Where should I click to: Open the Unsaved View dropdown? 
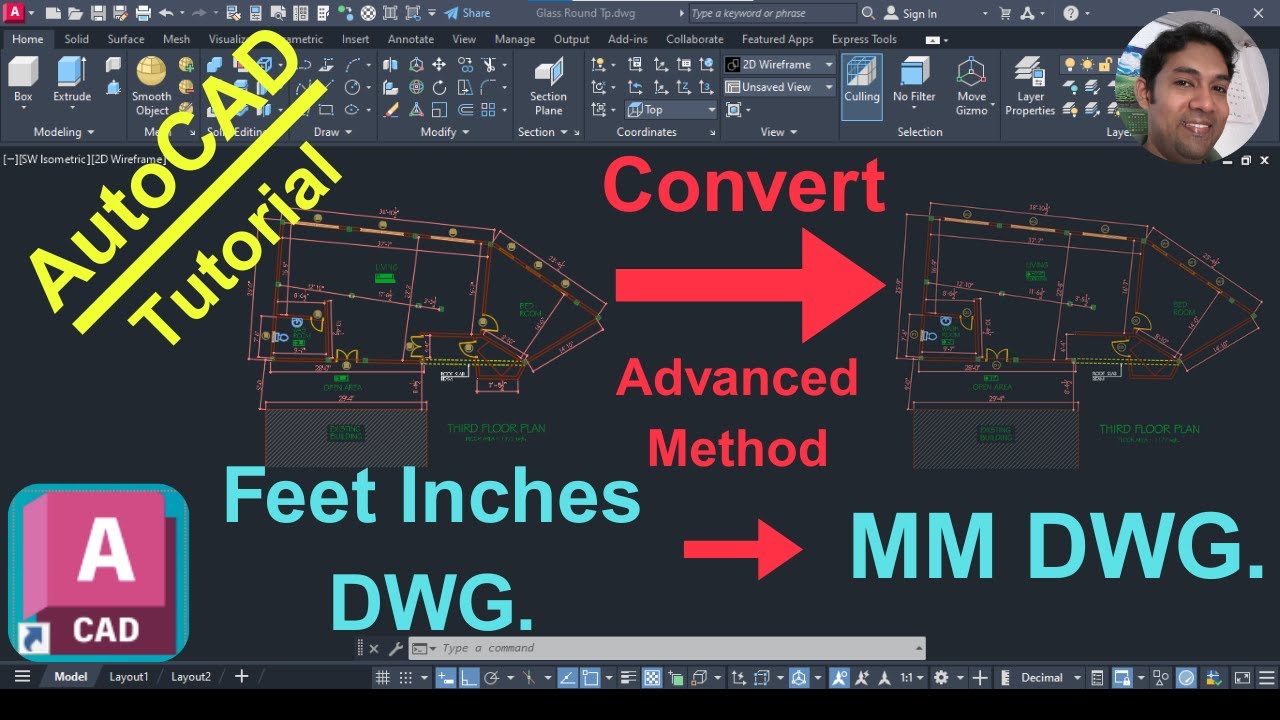pyautogui.click(x=779, y=87)
